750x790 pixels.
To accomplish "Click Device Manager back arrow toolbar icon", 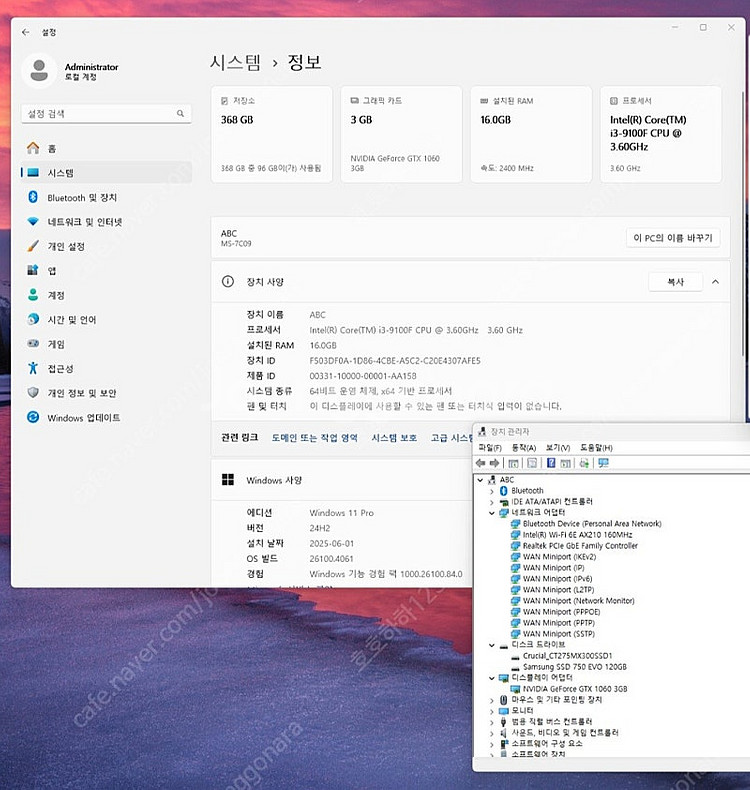I will 481,463.
